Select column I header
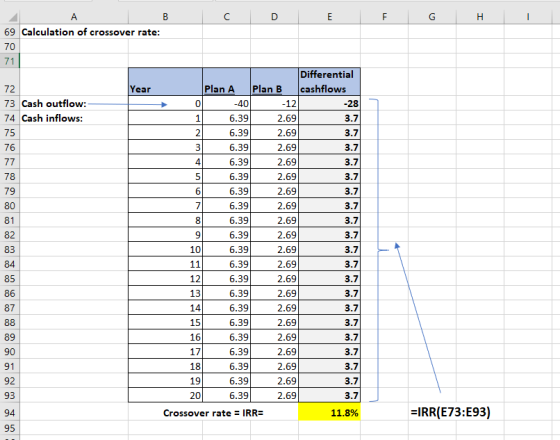The width and height of the screenshot is (560, 440). click(x=528, y=17)
